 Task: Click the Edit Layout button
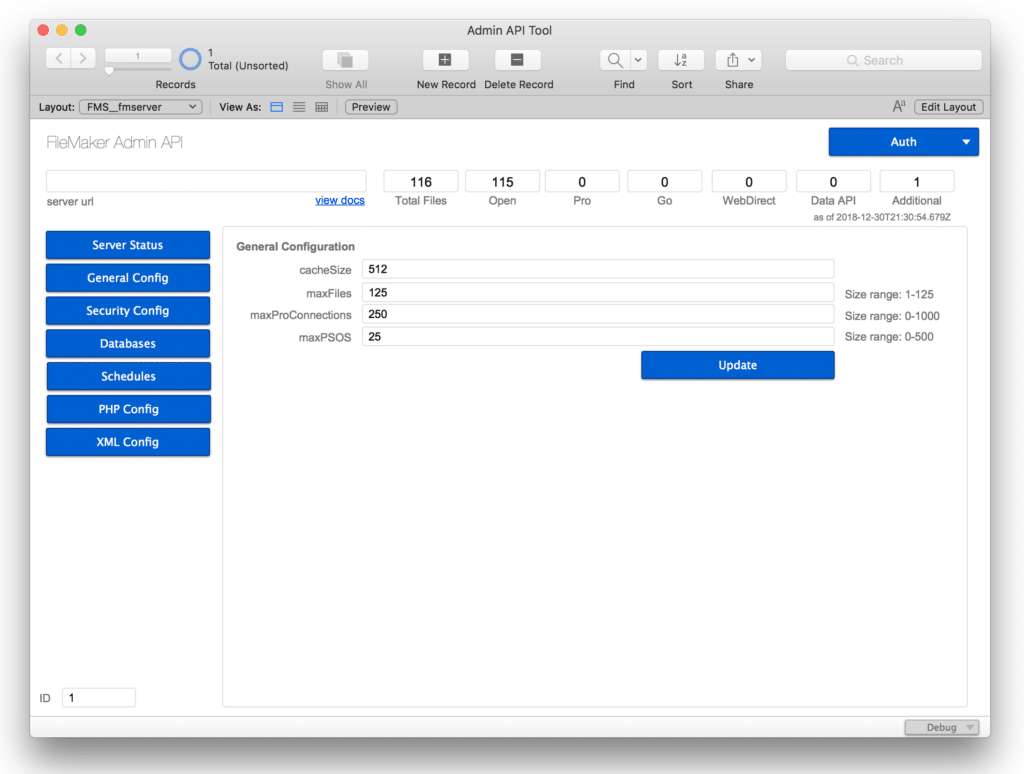click(x=948, y=107)
